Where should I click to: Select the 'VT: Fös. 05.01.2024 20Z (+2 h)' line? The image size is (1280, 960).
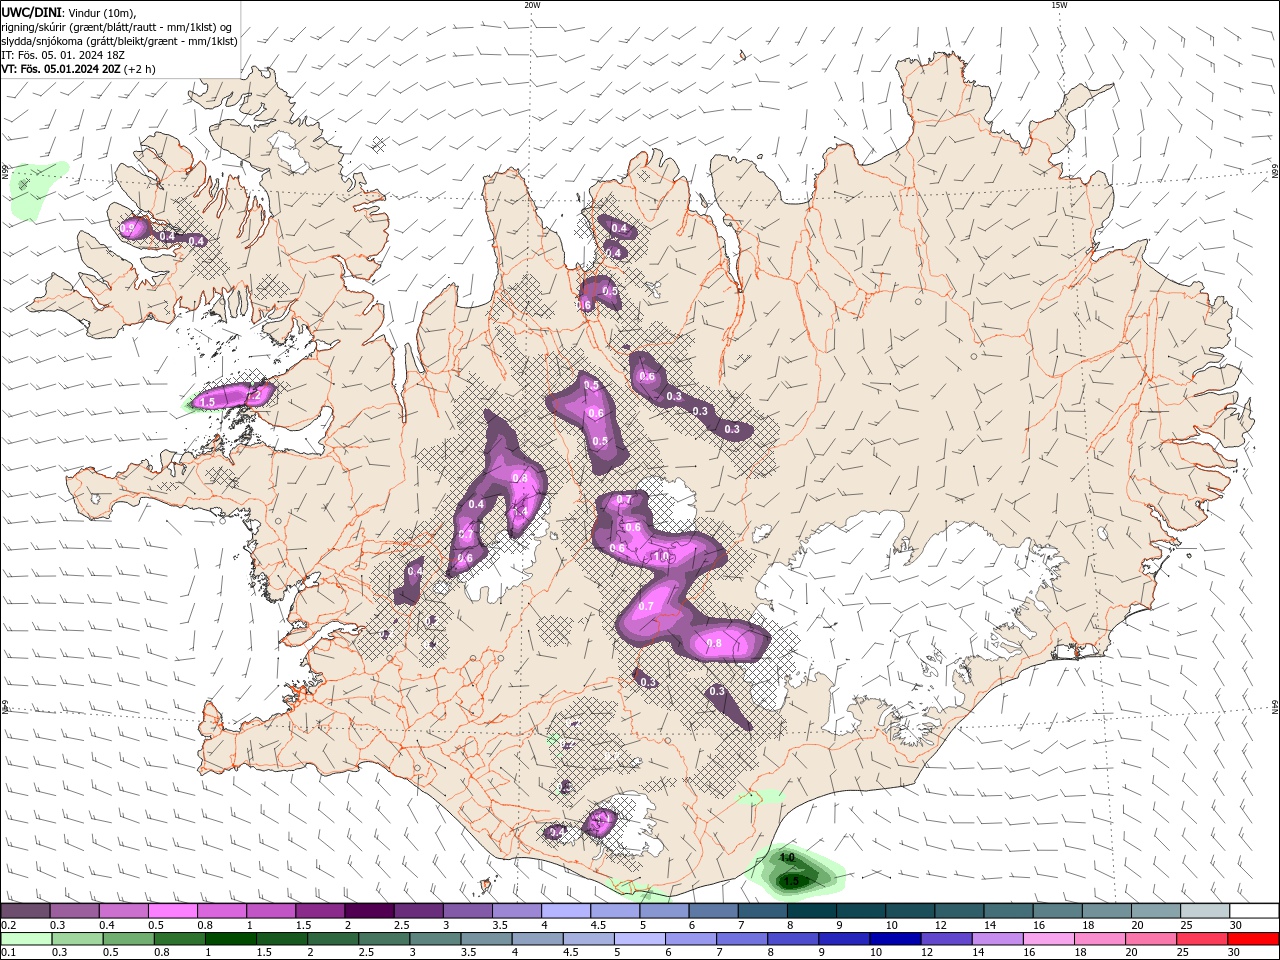[x=78, y=69]
